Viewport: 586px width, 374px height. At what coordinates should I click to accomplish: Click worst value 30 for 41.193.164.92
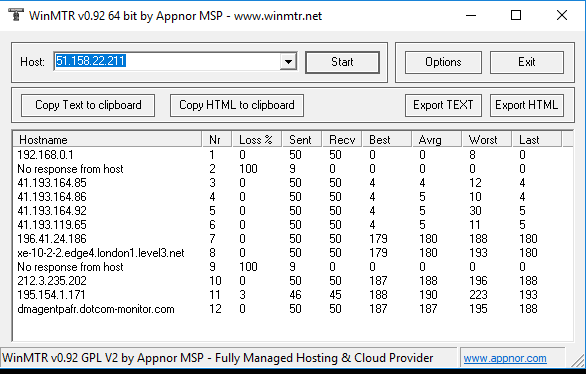pyautogui.click(x=475, y=211)
